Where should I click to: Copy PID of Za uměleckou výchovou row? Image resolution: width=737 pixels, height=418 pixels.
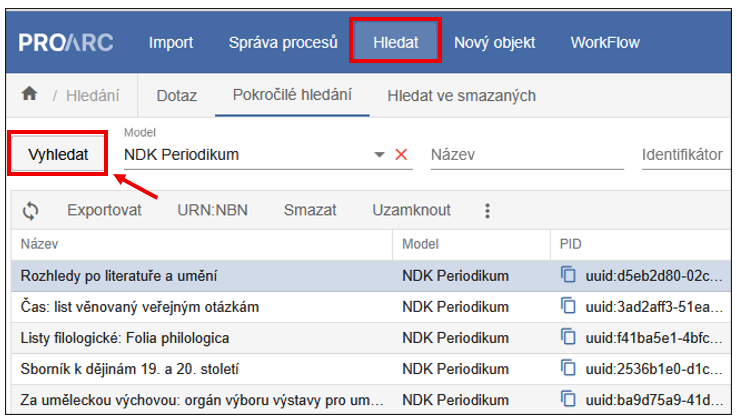568,399
